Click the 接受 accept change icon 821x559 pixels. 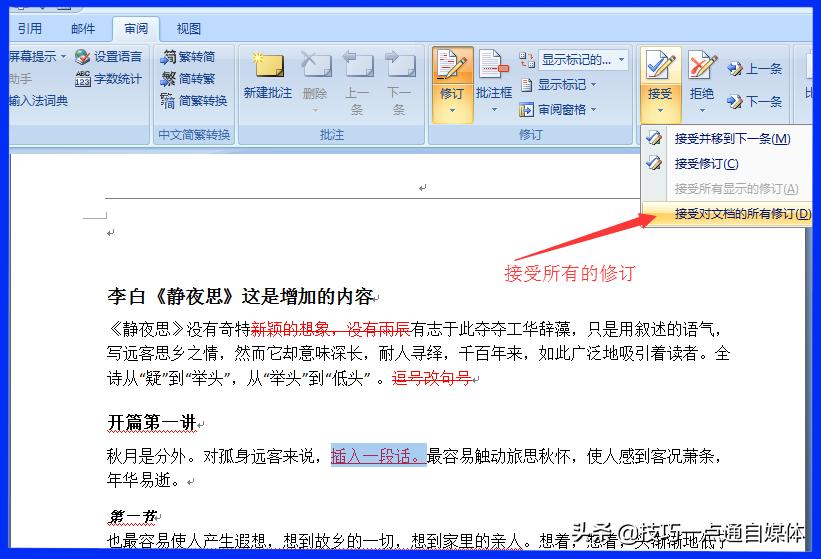tap(660, 65)
